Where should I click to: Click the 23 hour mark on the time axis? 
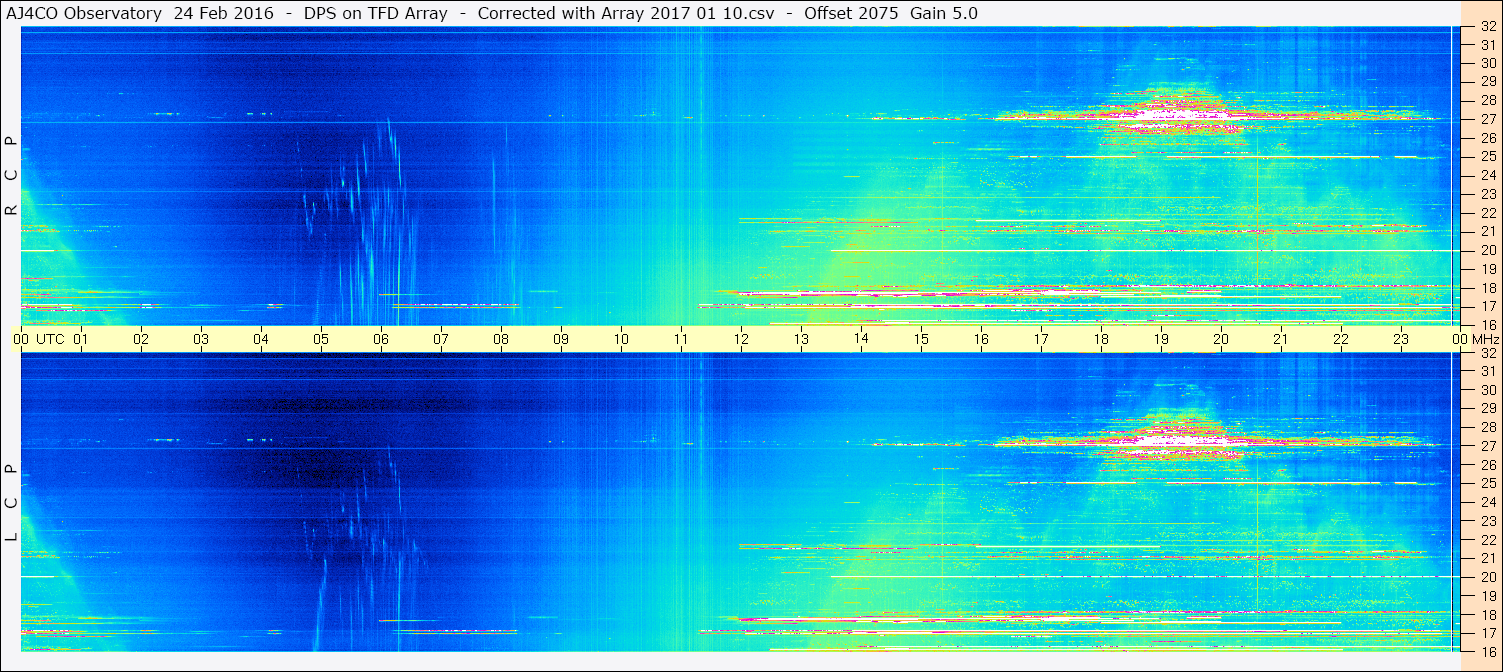[x=1401, y=339]
